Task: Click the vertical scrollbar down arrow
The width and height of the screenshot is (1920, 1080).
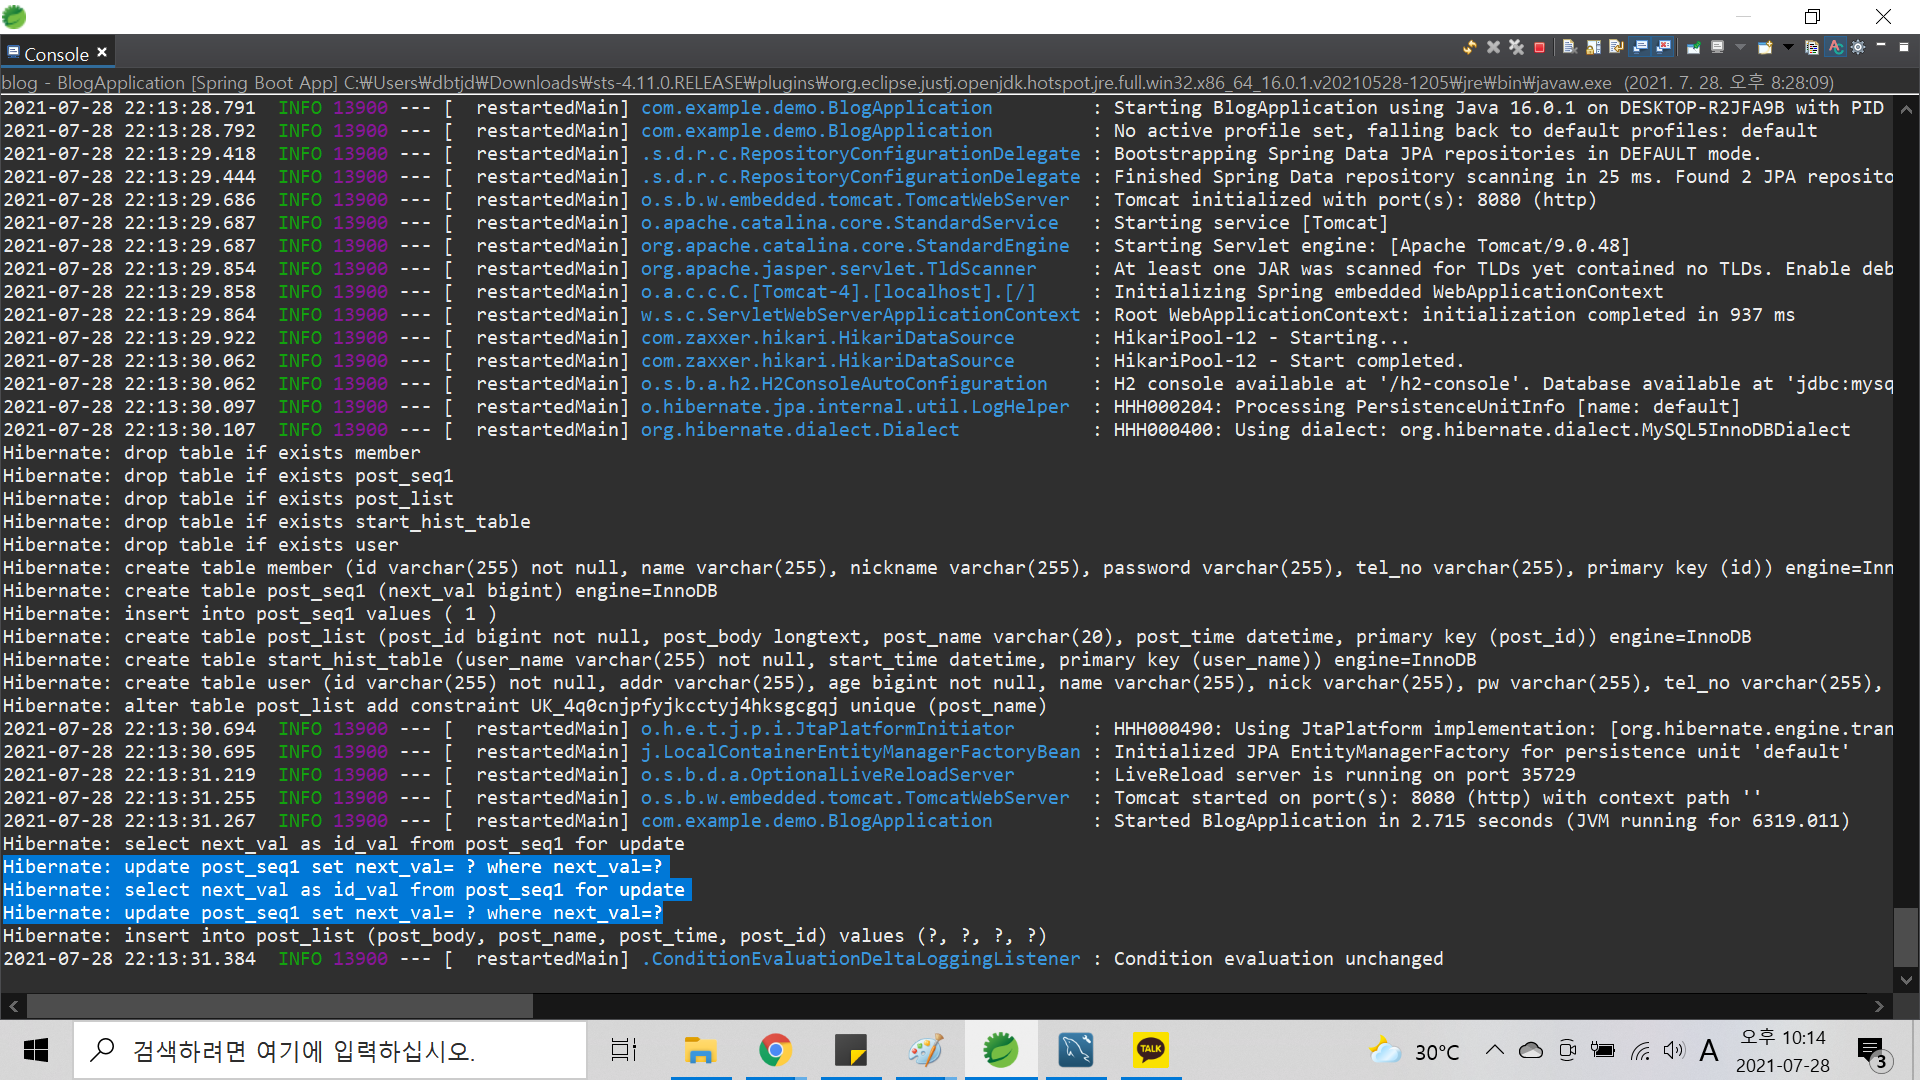Action: click(1906, 981)
